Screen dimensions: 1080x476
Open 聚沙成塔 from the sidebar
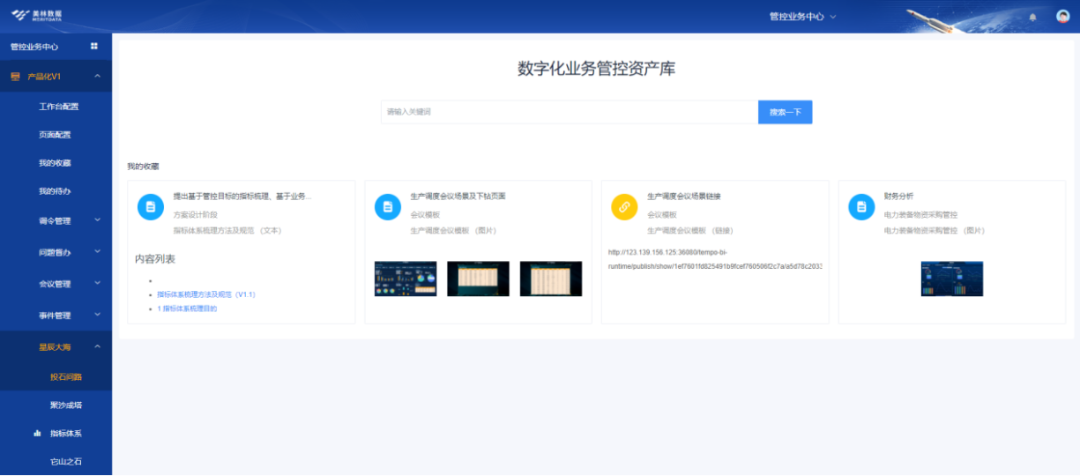[66, 405]
